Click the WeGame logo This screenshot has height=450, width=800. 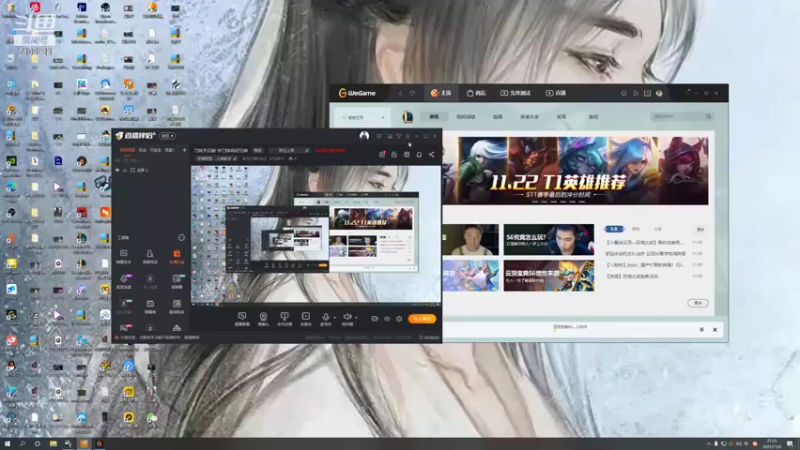[x=357, y=93]
